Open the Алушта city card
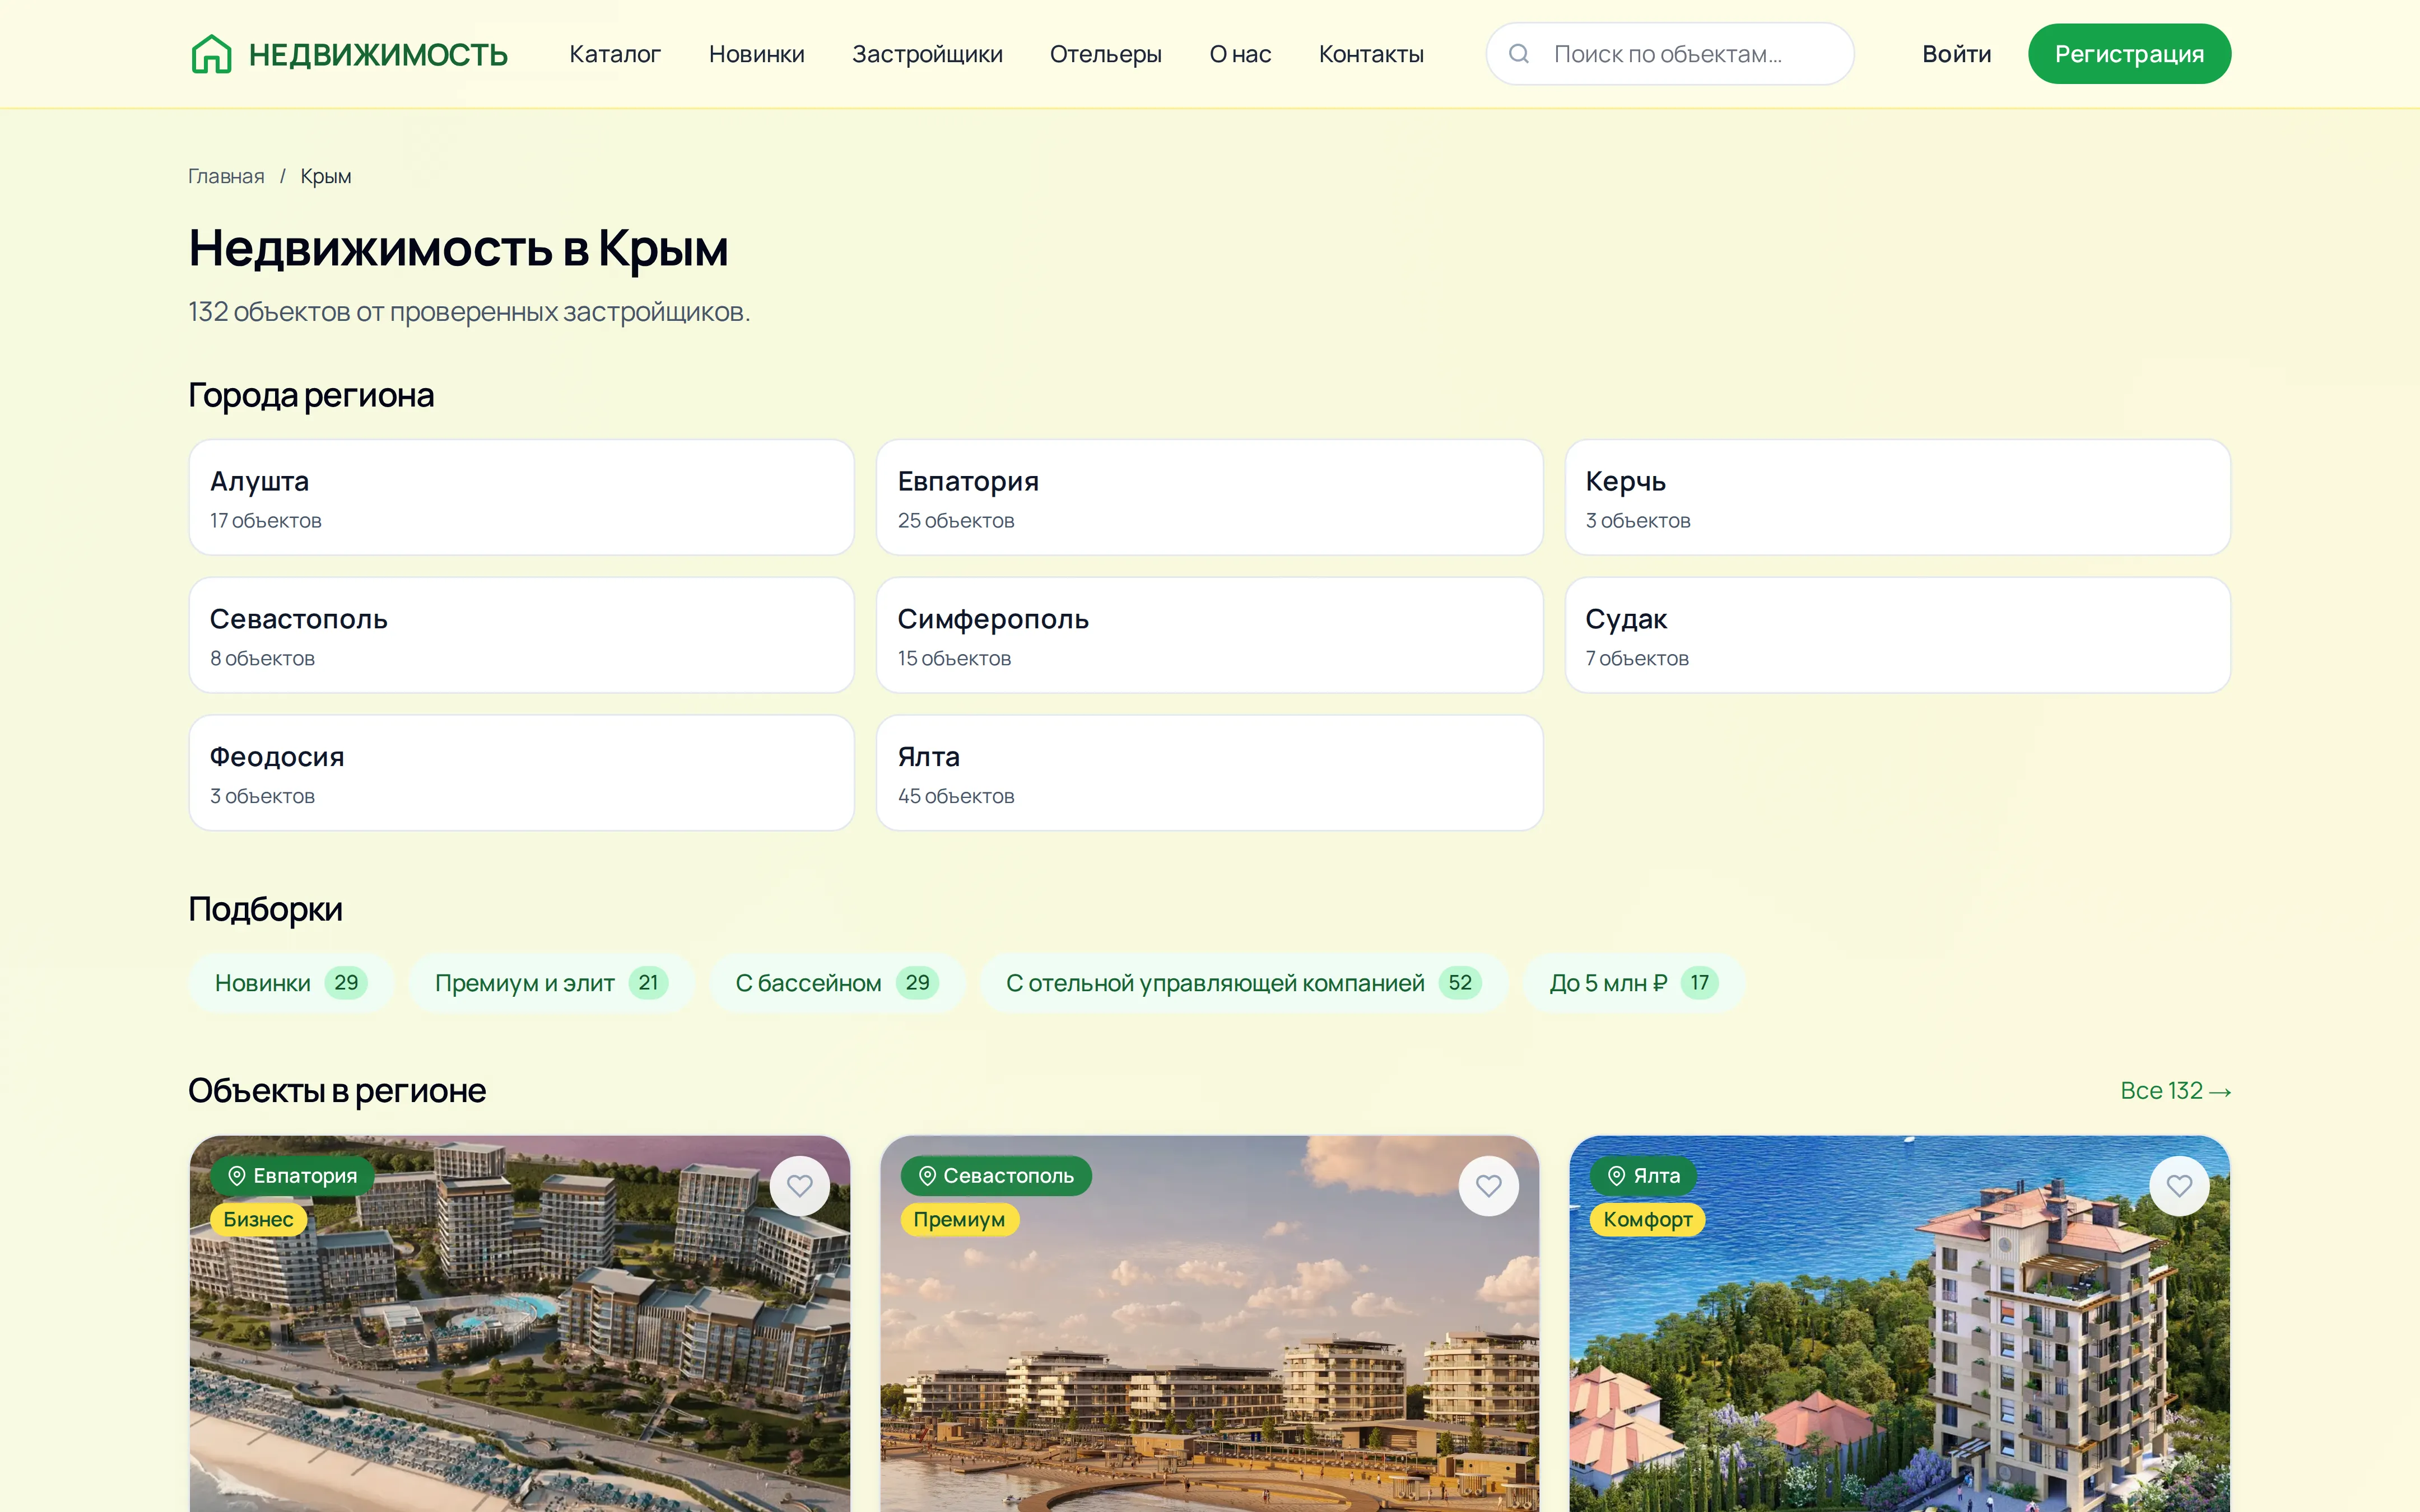Screen dimensions: 2420x1512 point(522,497)
